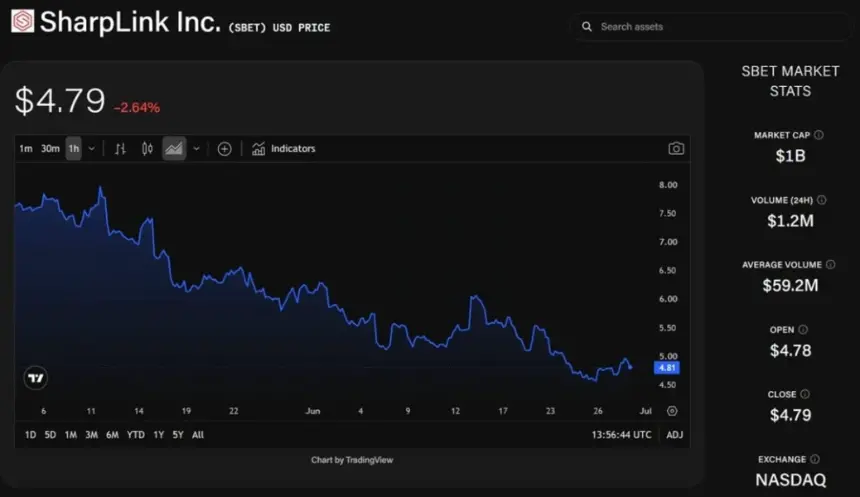Viewport: 860px width, 497px height.
Task: Open chart time settings target icon
Action: (672, 411)
